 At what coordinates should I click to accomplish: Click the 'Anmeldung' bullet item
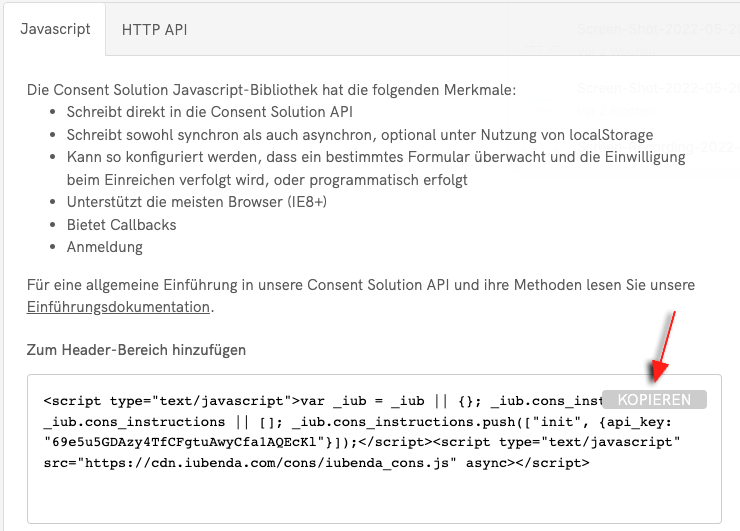click(x=105, y=246)
